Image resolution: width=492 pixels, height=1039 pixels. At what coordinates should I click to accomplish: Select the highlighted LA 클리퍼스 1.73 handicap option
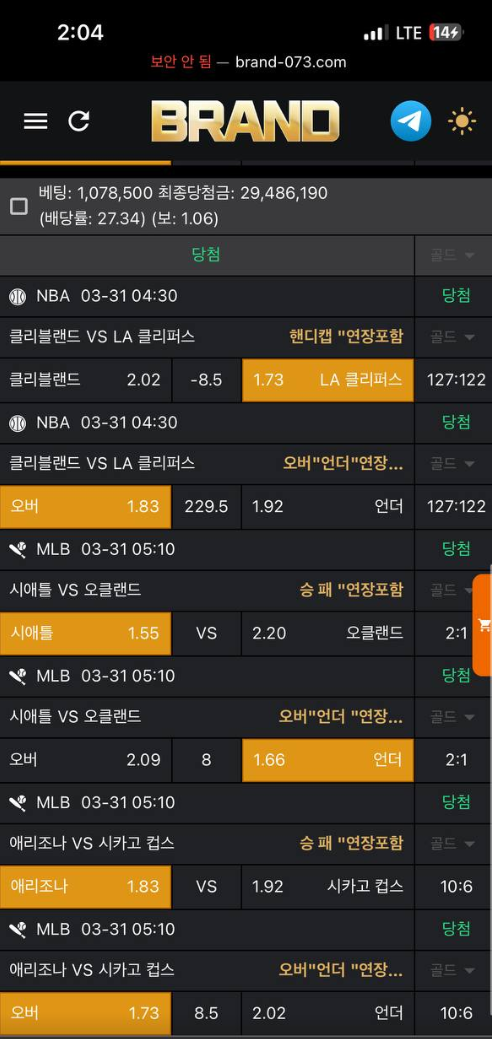tap(328, 380)
